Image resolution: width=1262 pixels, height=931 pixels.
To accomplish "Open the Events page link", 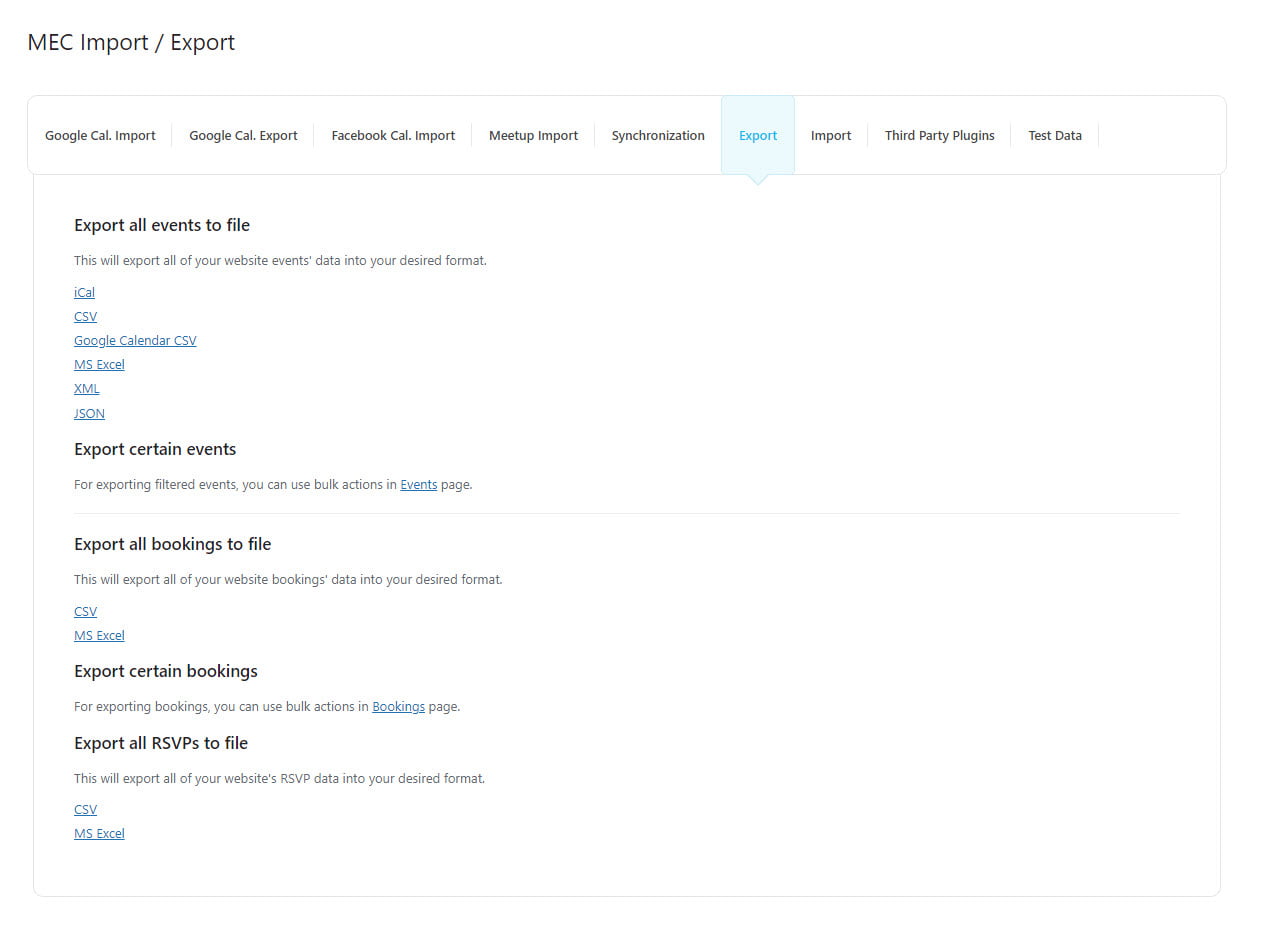I will (418, 485).
